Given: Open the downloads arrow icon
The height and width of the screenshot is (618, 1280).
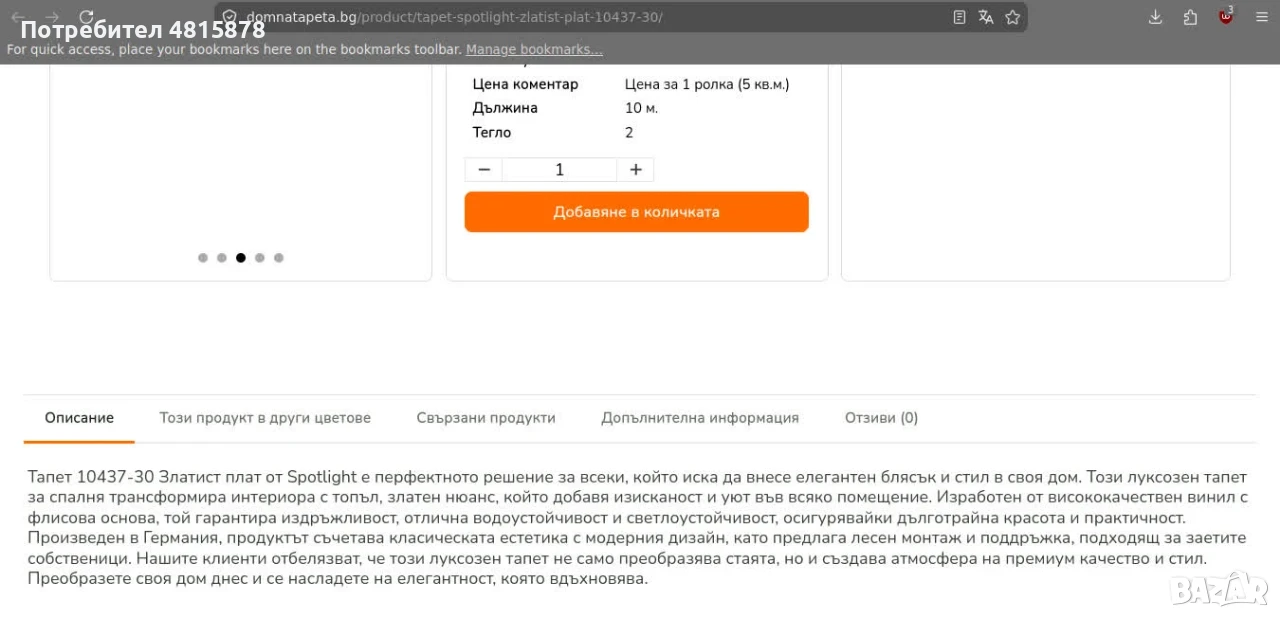Looking at the screenshot, I should [x=1155, y=17].
